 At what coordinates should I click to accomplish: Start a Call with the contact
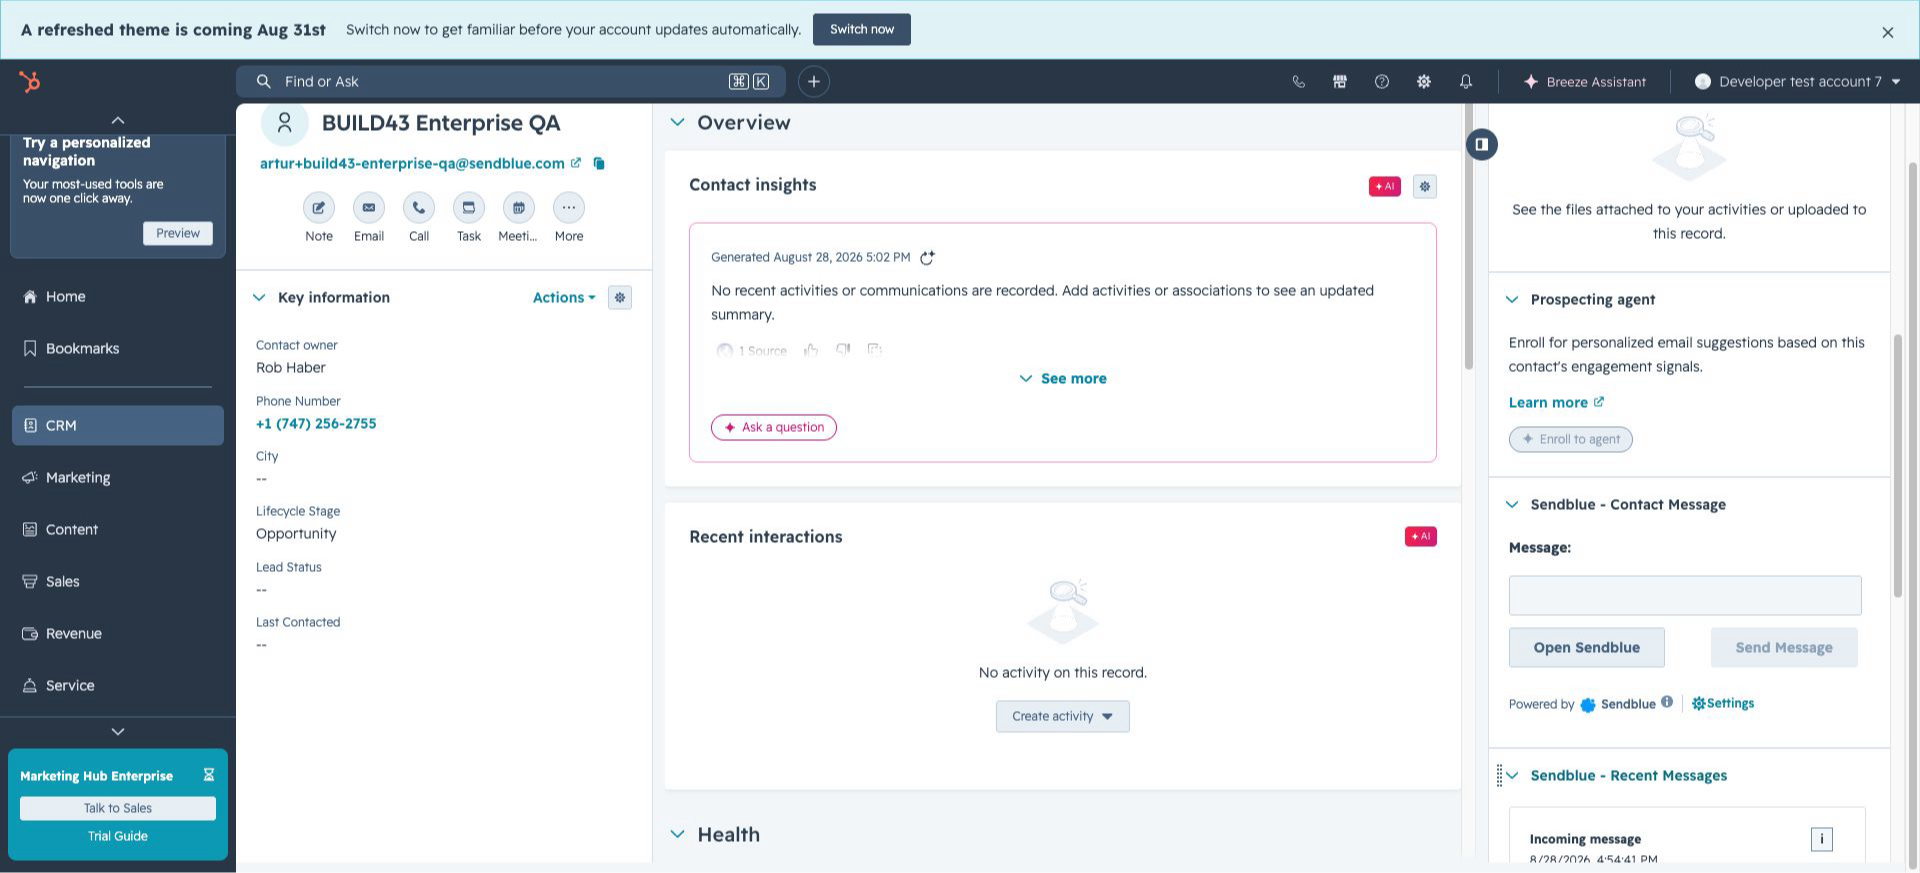coord(419,208)
